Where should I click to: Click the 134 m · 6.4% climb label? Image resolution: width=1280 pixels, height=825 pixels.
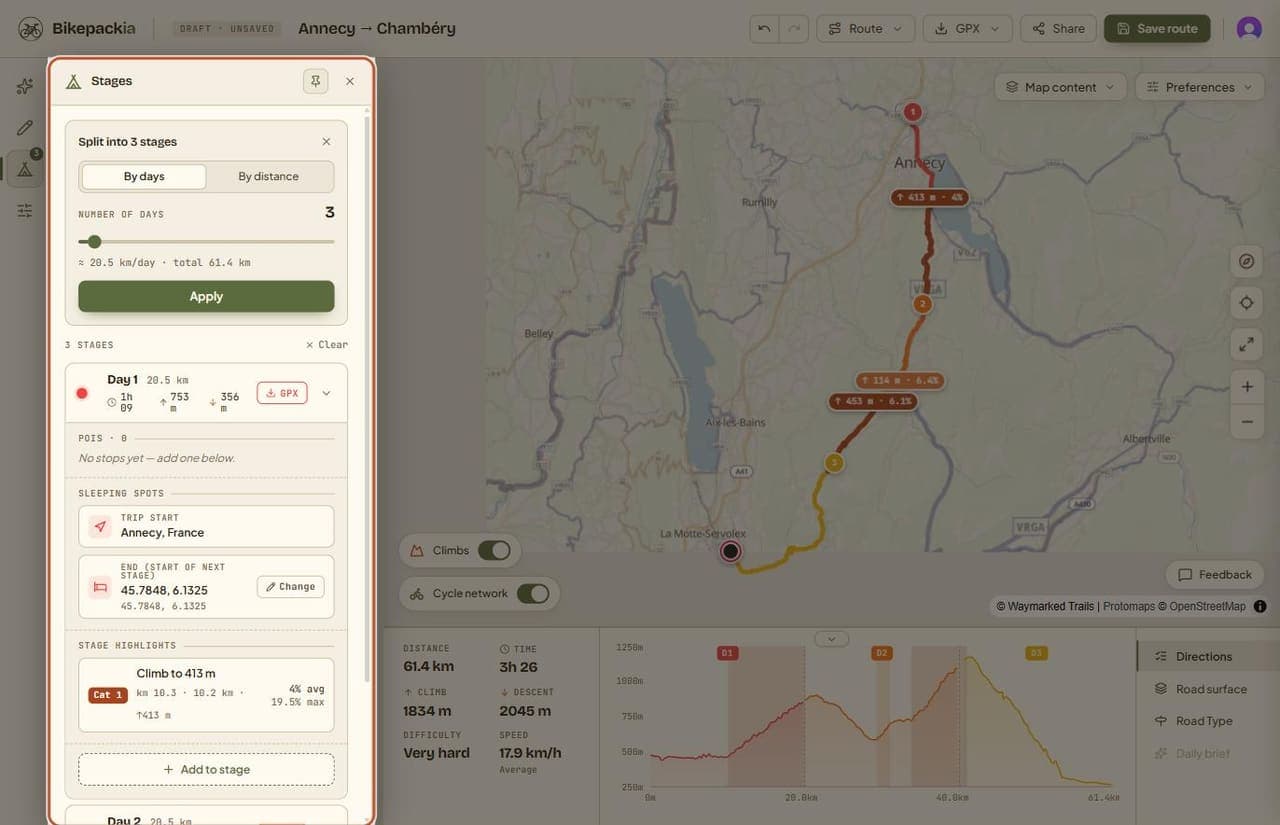tap(900, 380)
